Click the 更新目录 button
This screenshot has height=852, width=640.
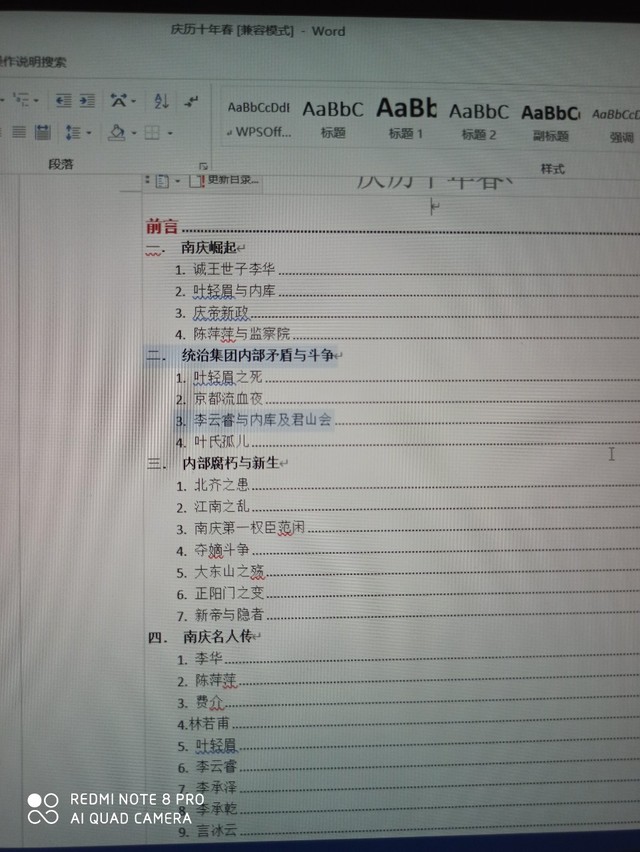point(232,181)
